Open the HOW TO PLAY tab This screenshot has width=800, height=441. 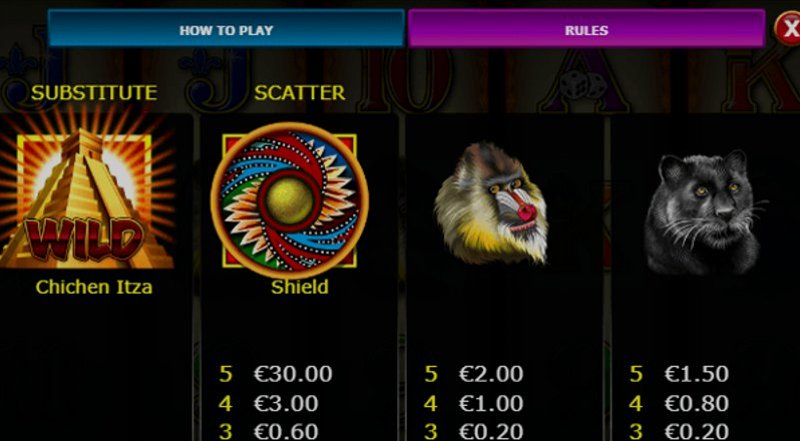226,29
